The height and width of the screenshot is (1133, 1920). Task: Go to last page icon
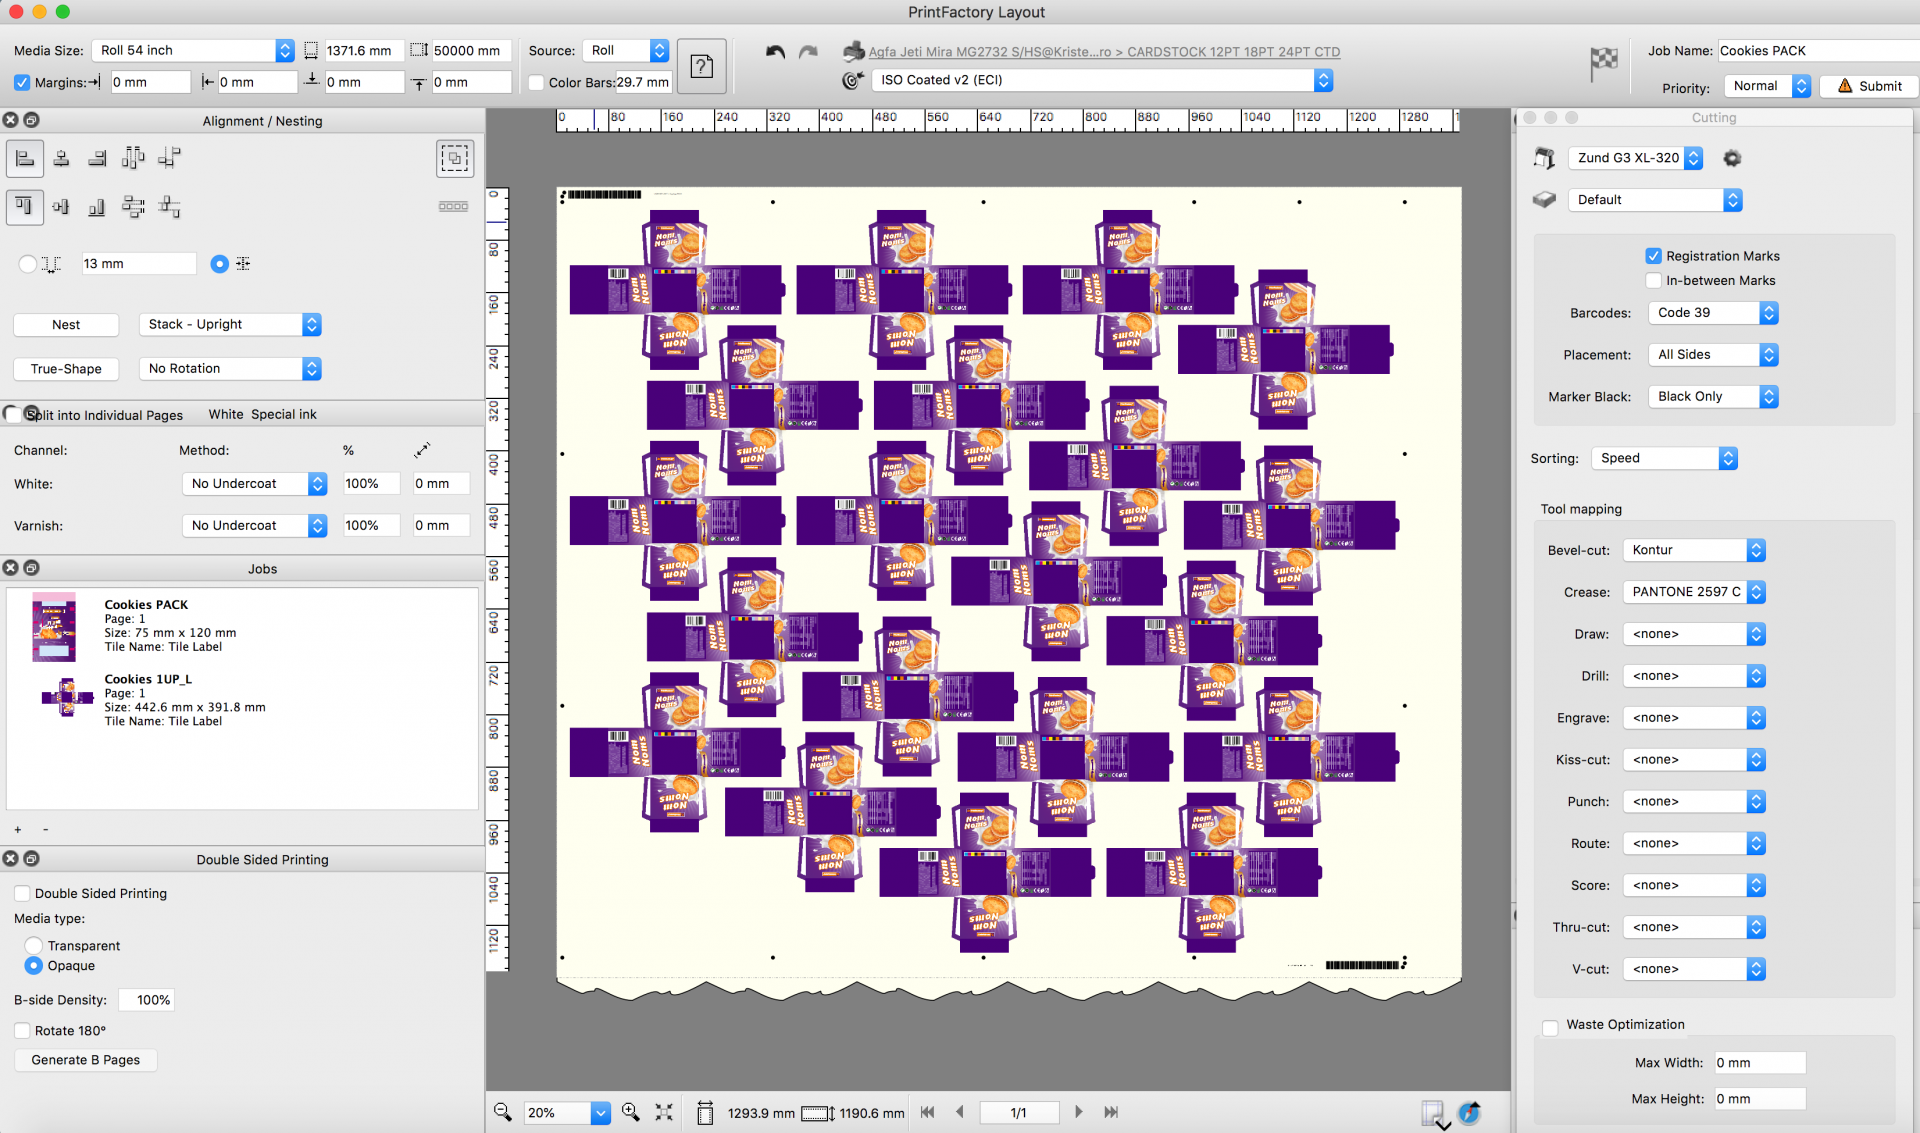click(x=1111, y=1112)
